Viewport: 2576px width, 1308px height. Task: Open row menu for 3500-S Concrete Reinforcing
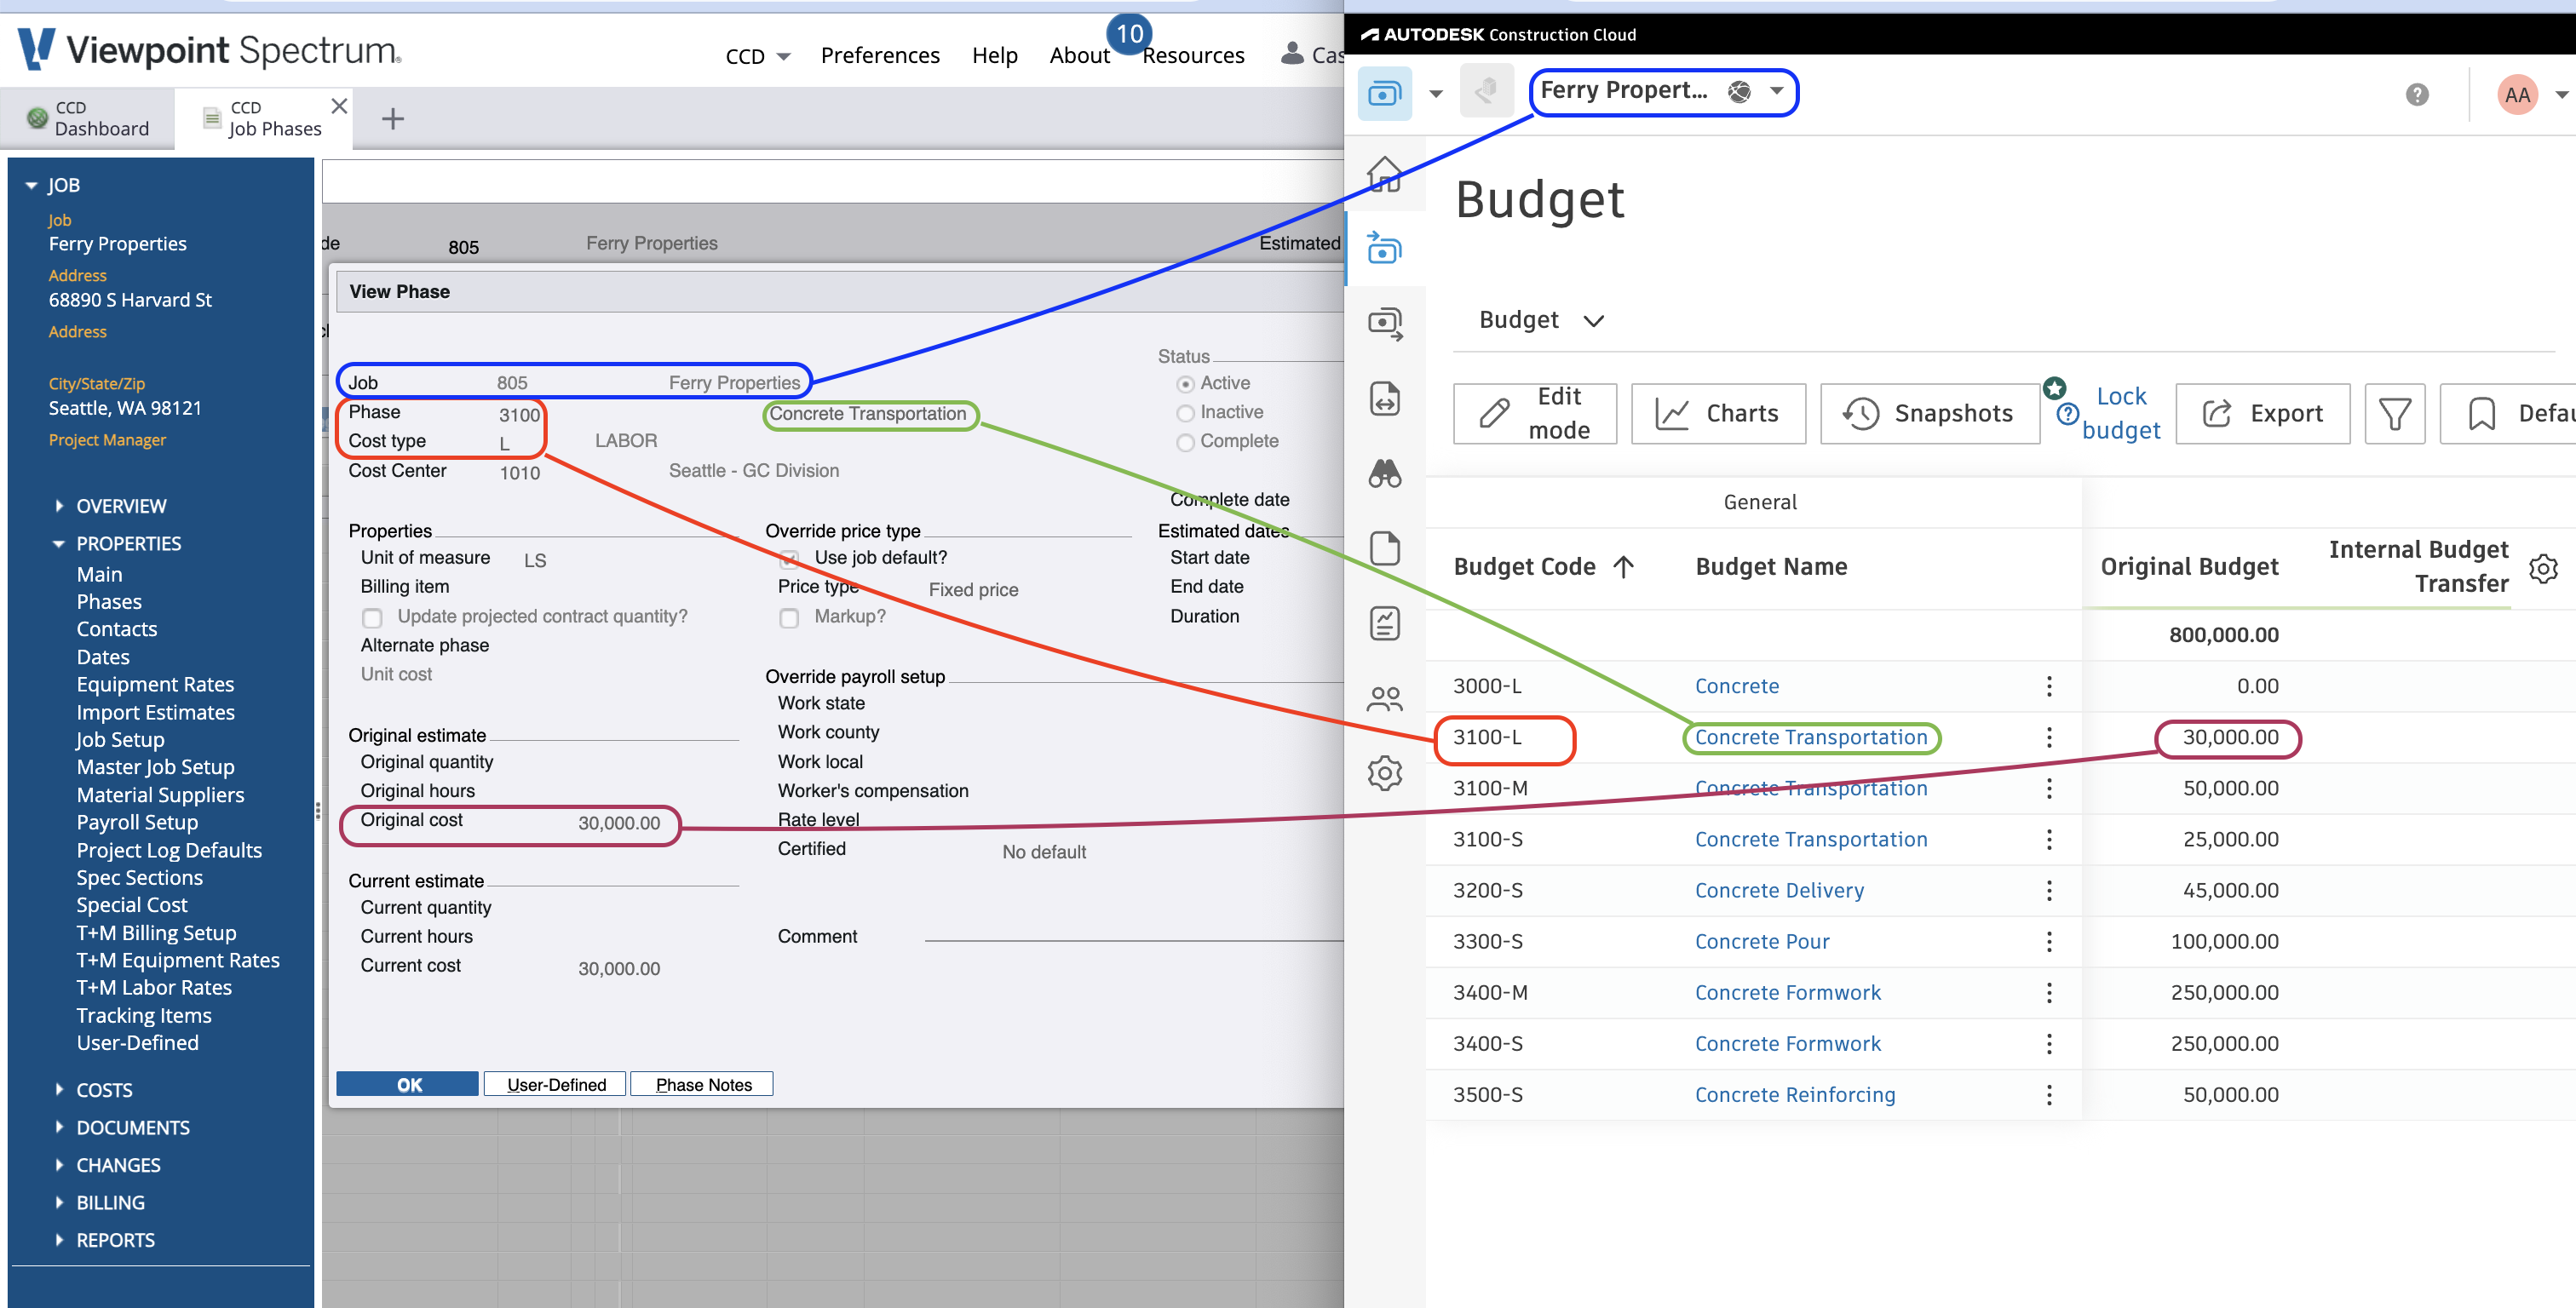click(2049, 1094)
